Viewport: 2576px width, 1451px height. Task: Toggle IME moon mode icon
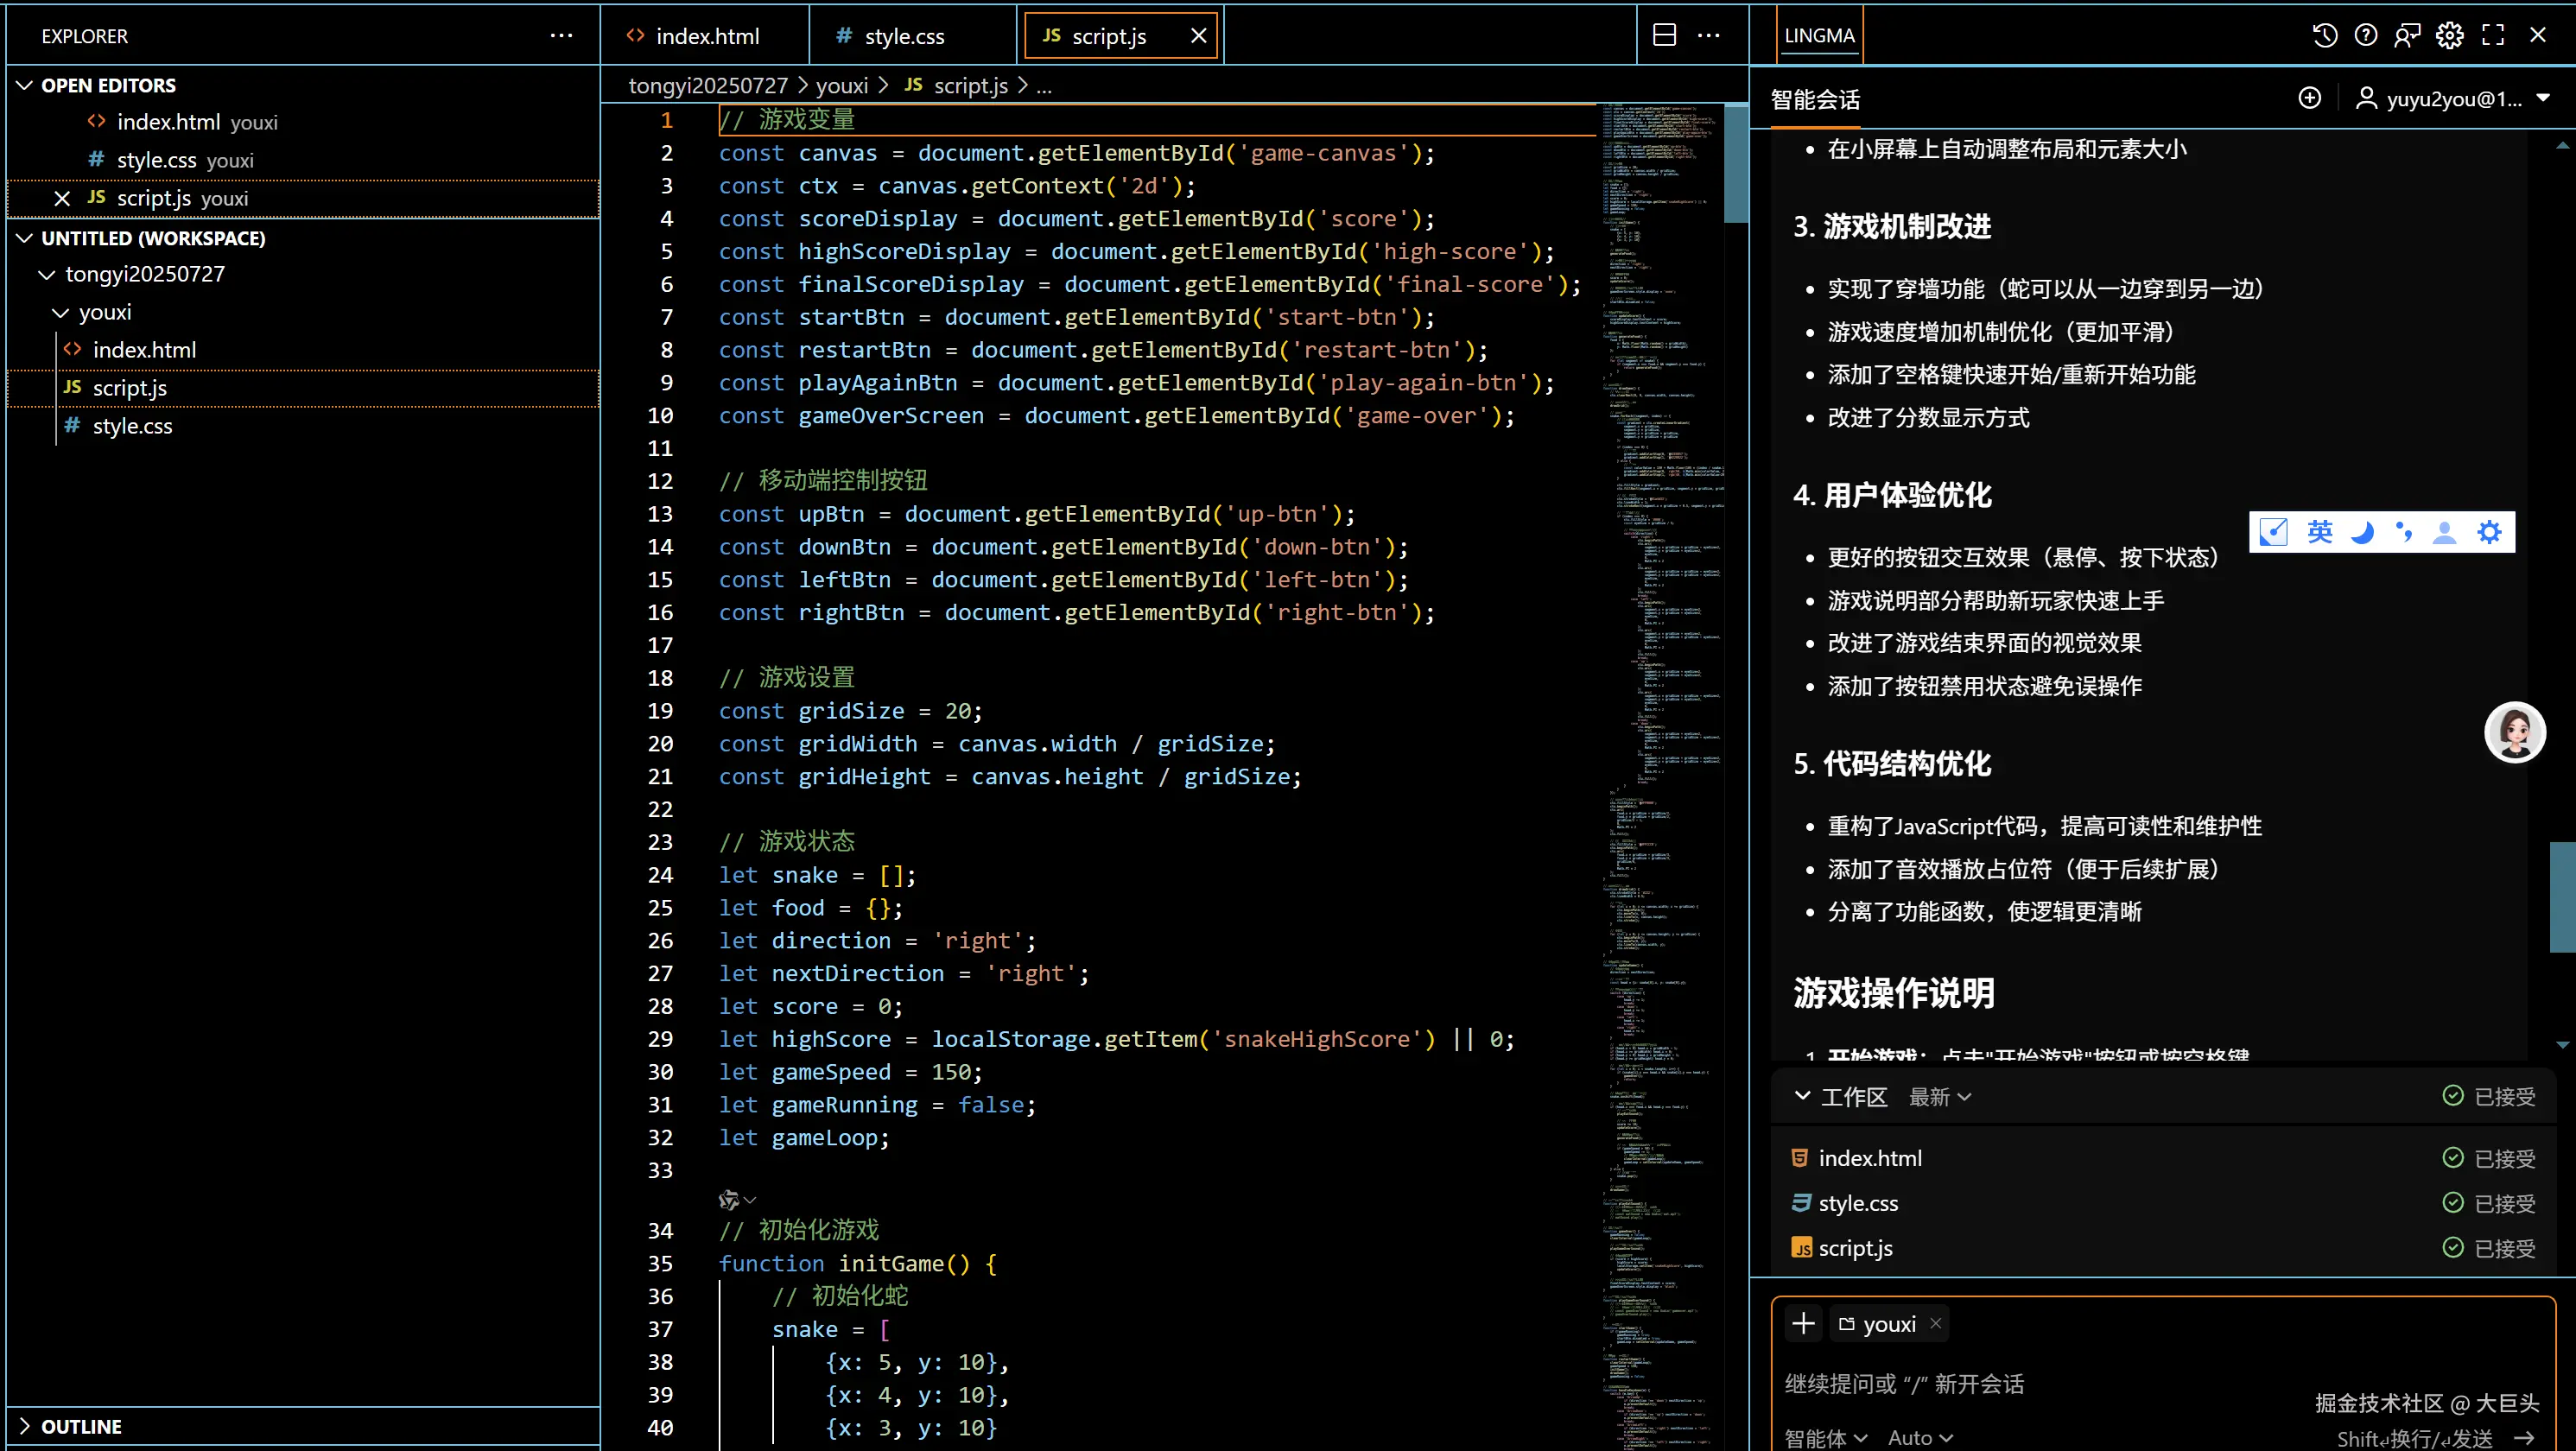(x=2362, y=532)
